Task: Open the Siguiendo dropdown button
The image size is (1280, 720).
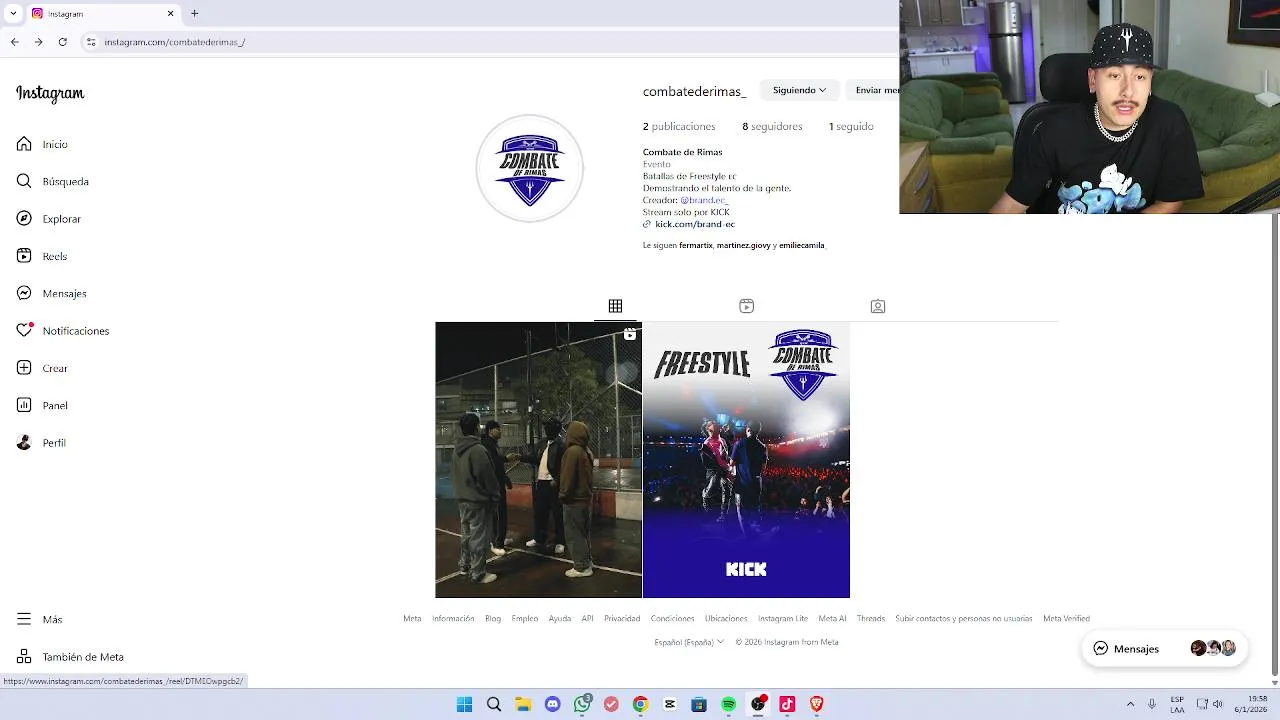Action: click(x=799, y=90)
